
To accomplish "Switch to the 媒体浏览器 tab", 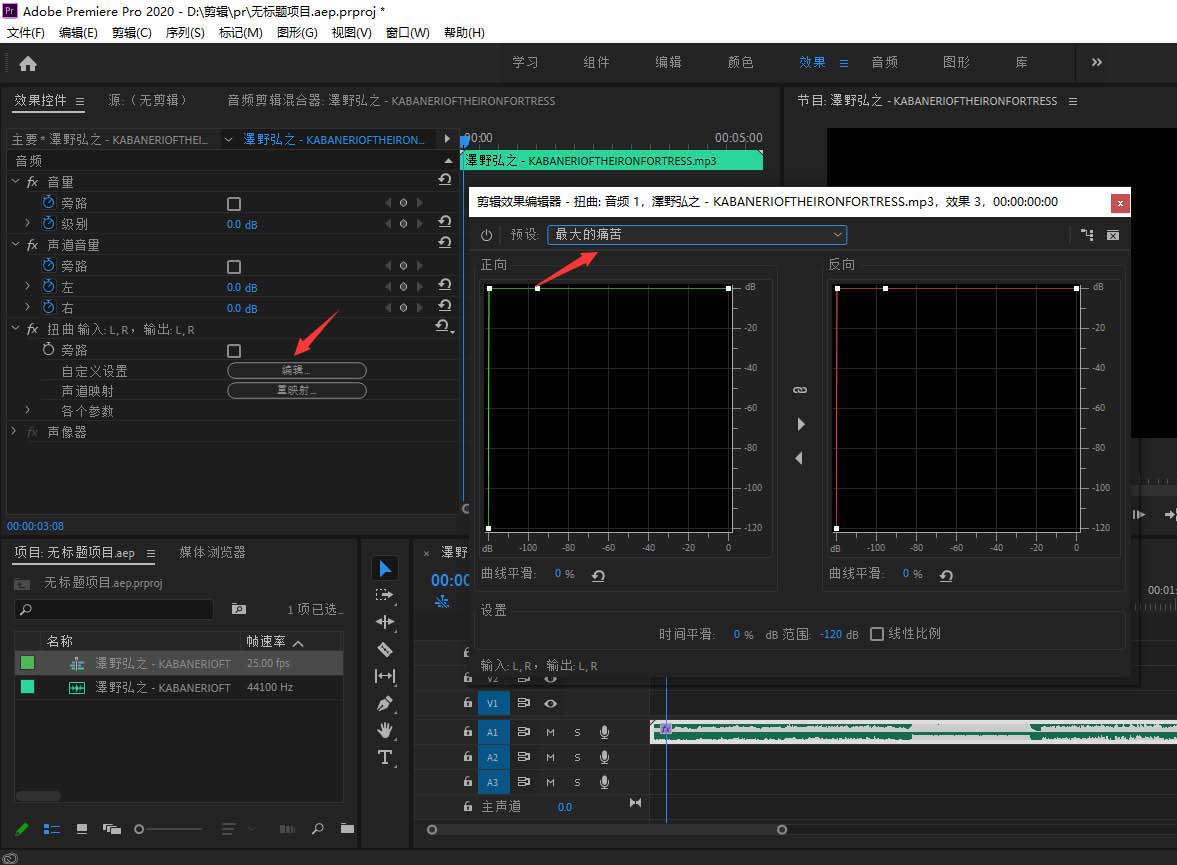I will [x=212, y=552].
